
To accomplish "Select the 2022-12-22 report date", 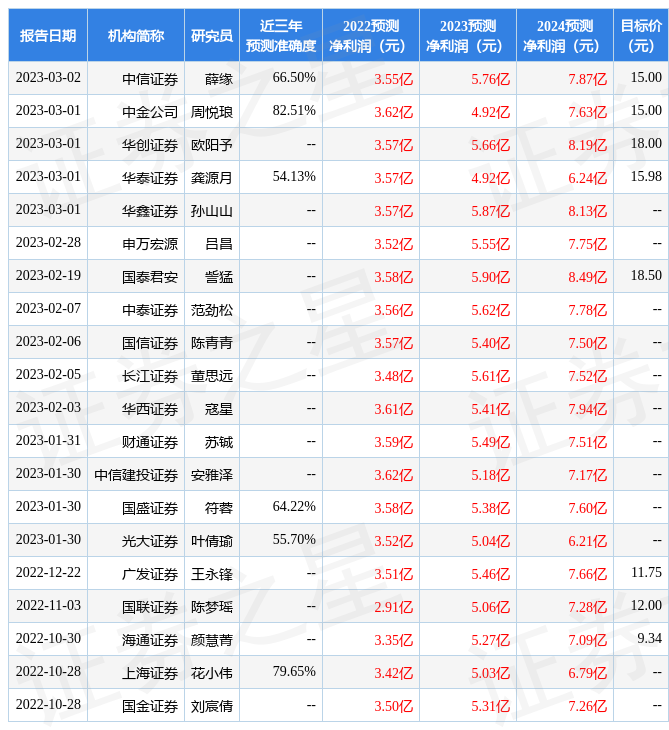I will [48, 573].
